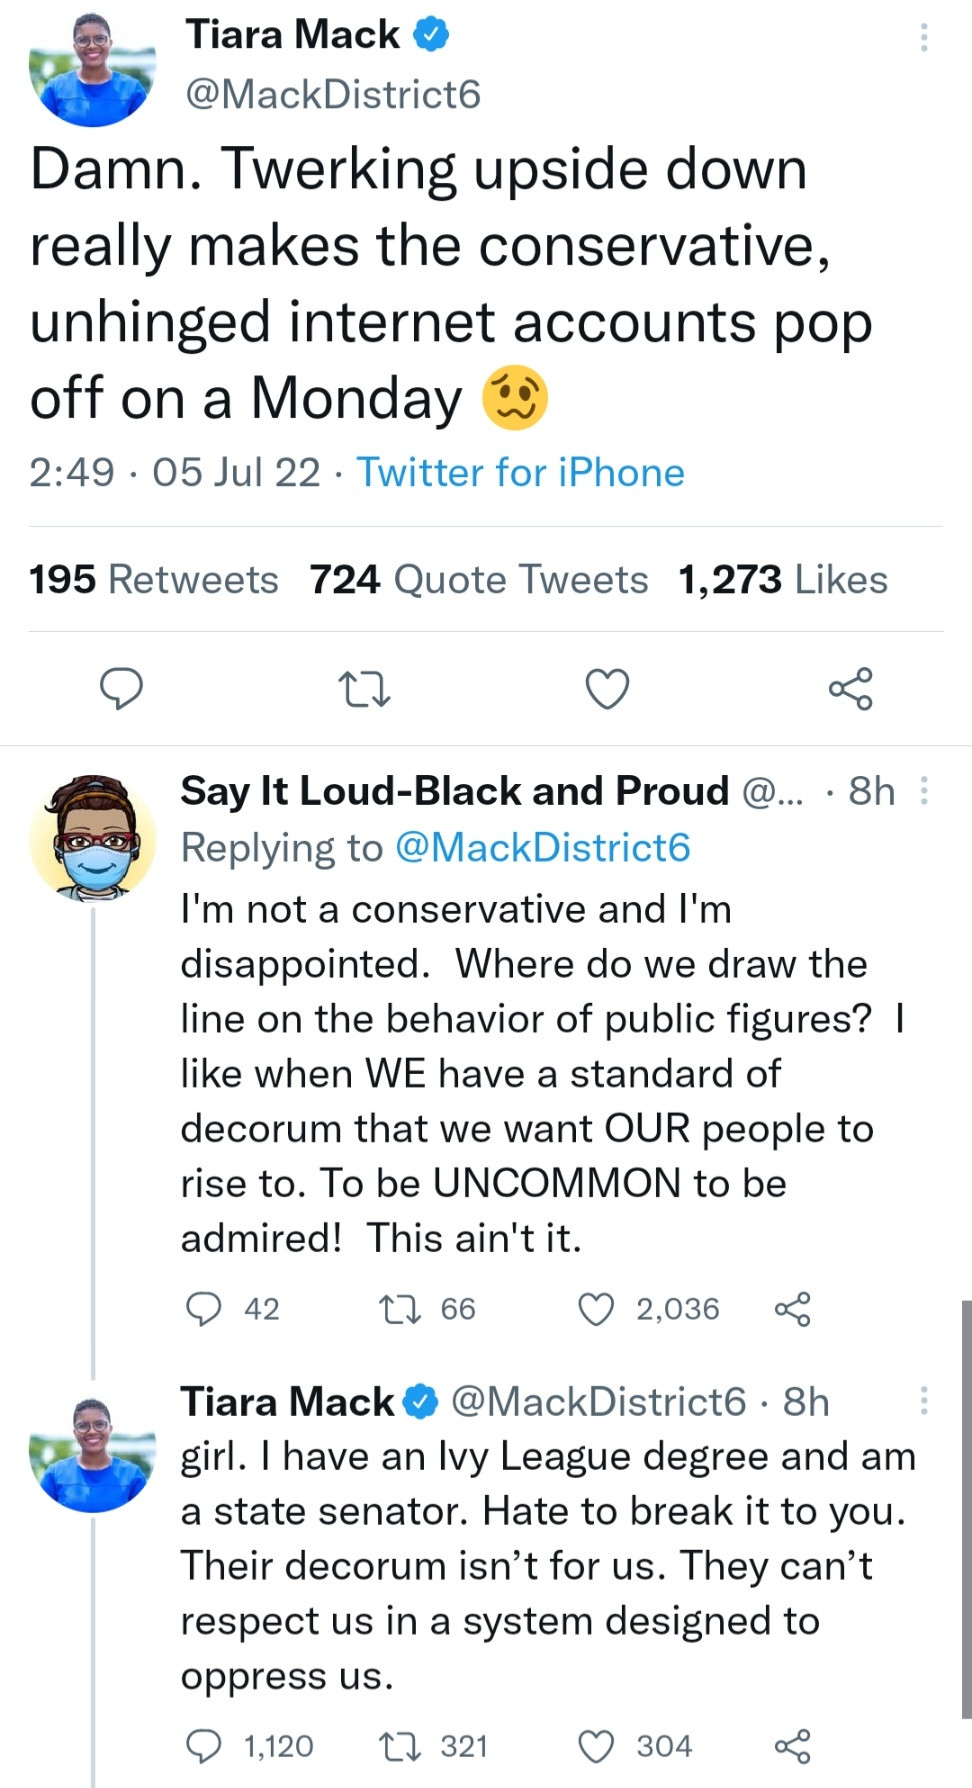The image size is (972, 1788).
Task: View the 1,273 Likes list
Action: click(x=782, y=580)
